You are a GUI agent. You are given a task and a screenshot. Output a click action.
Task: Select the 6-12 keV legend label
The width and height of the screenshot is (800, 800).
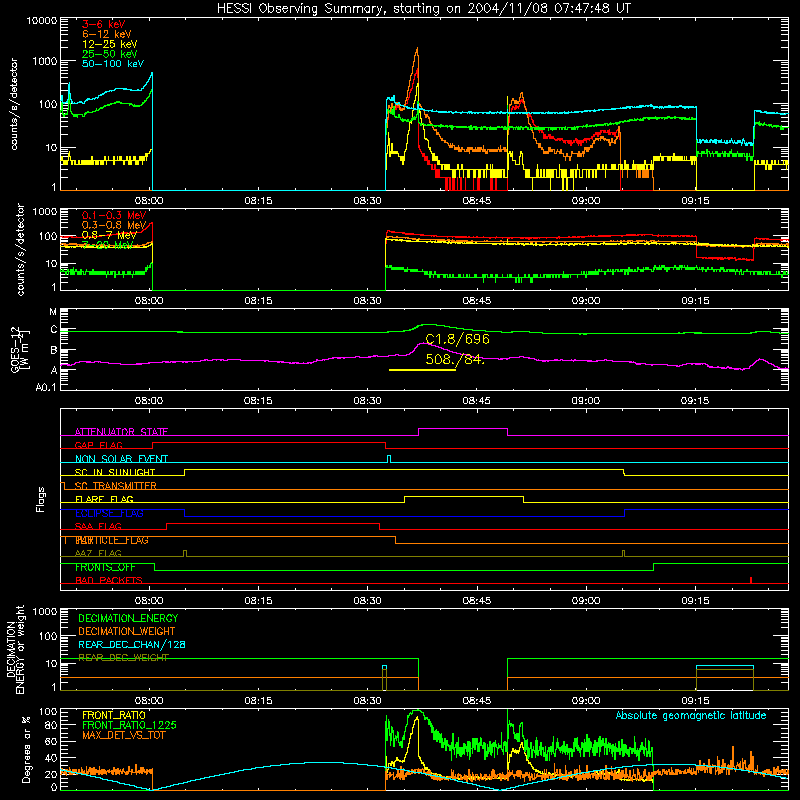(107, 34)
